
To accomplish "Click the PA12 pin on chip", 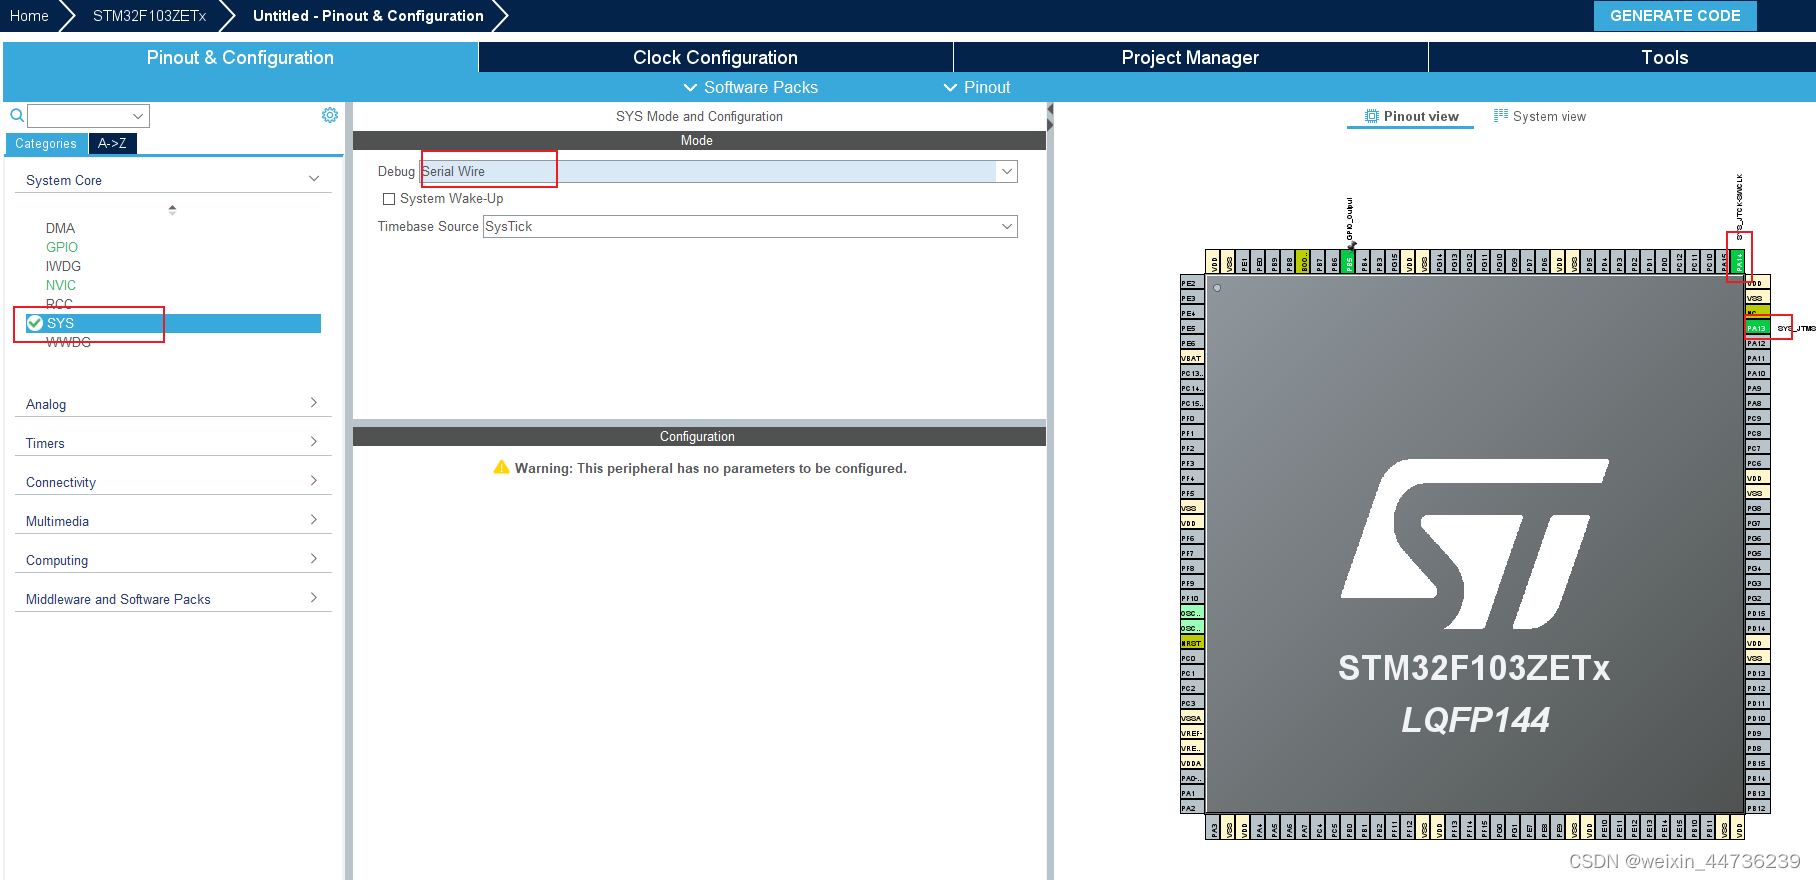I will [x=1758, y=343].
